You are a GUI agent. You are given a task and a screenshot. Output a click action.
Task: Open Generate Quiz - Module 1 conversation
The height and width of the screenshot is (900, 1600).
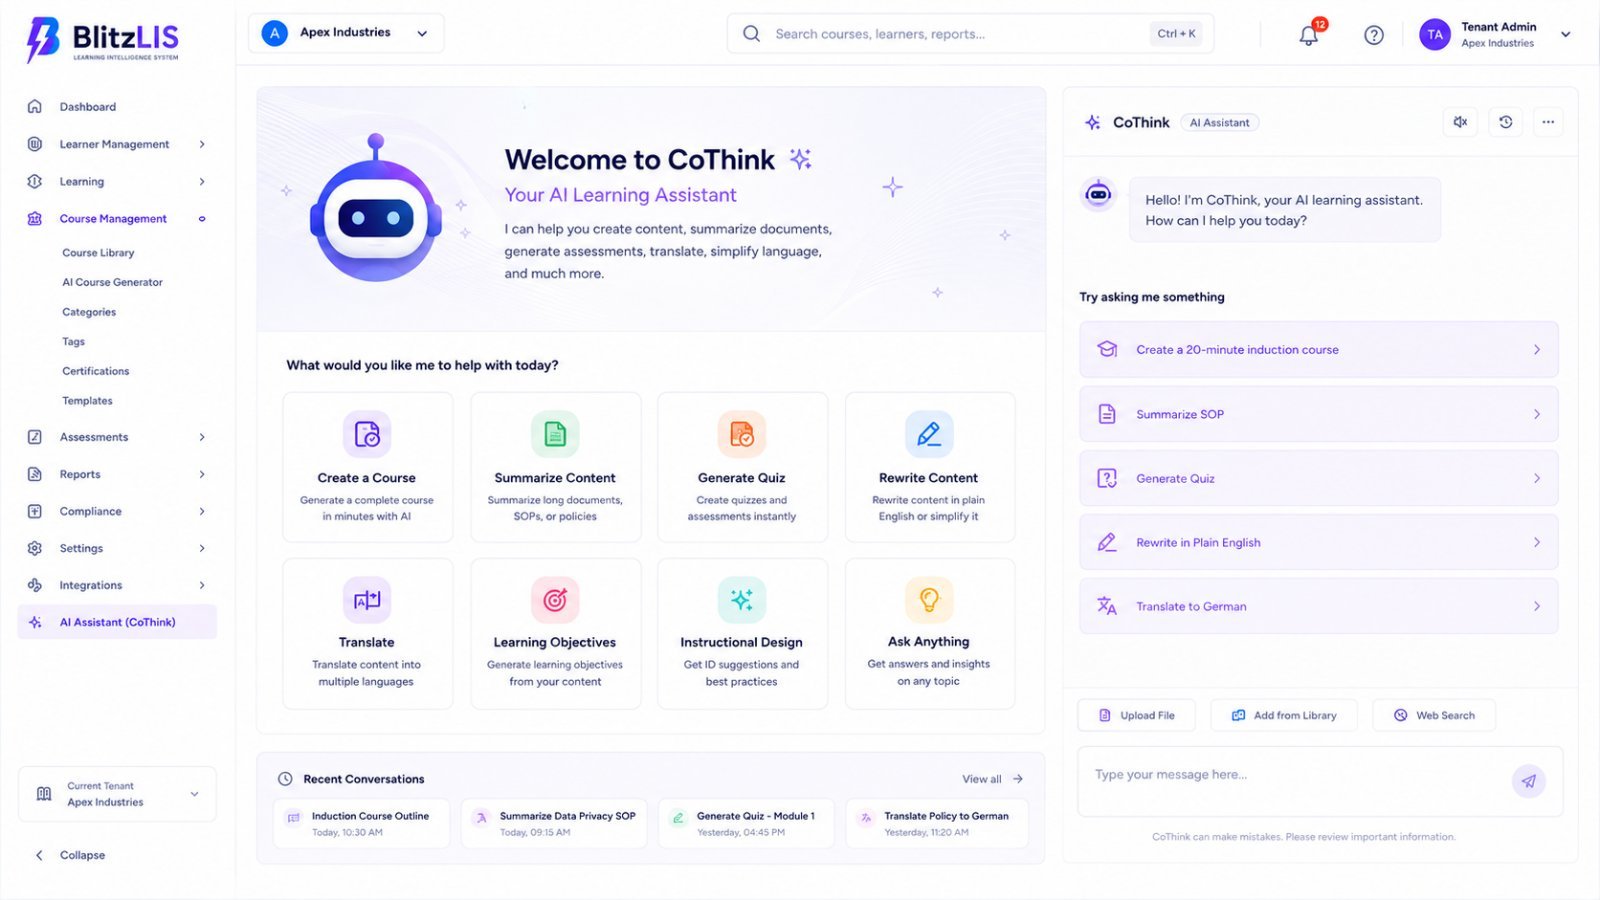pos(746,823)
